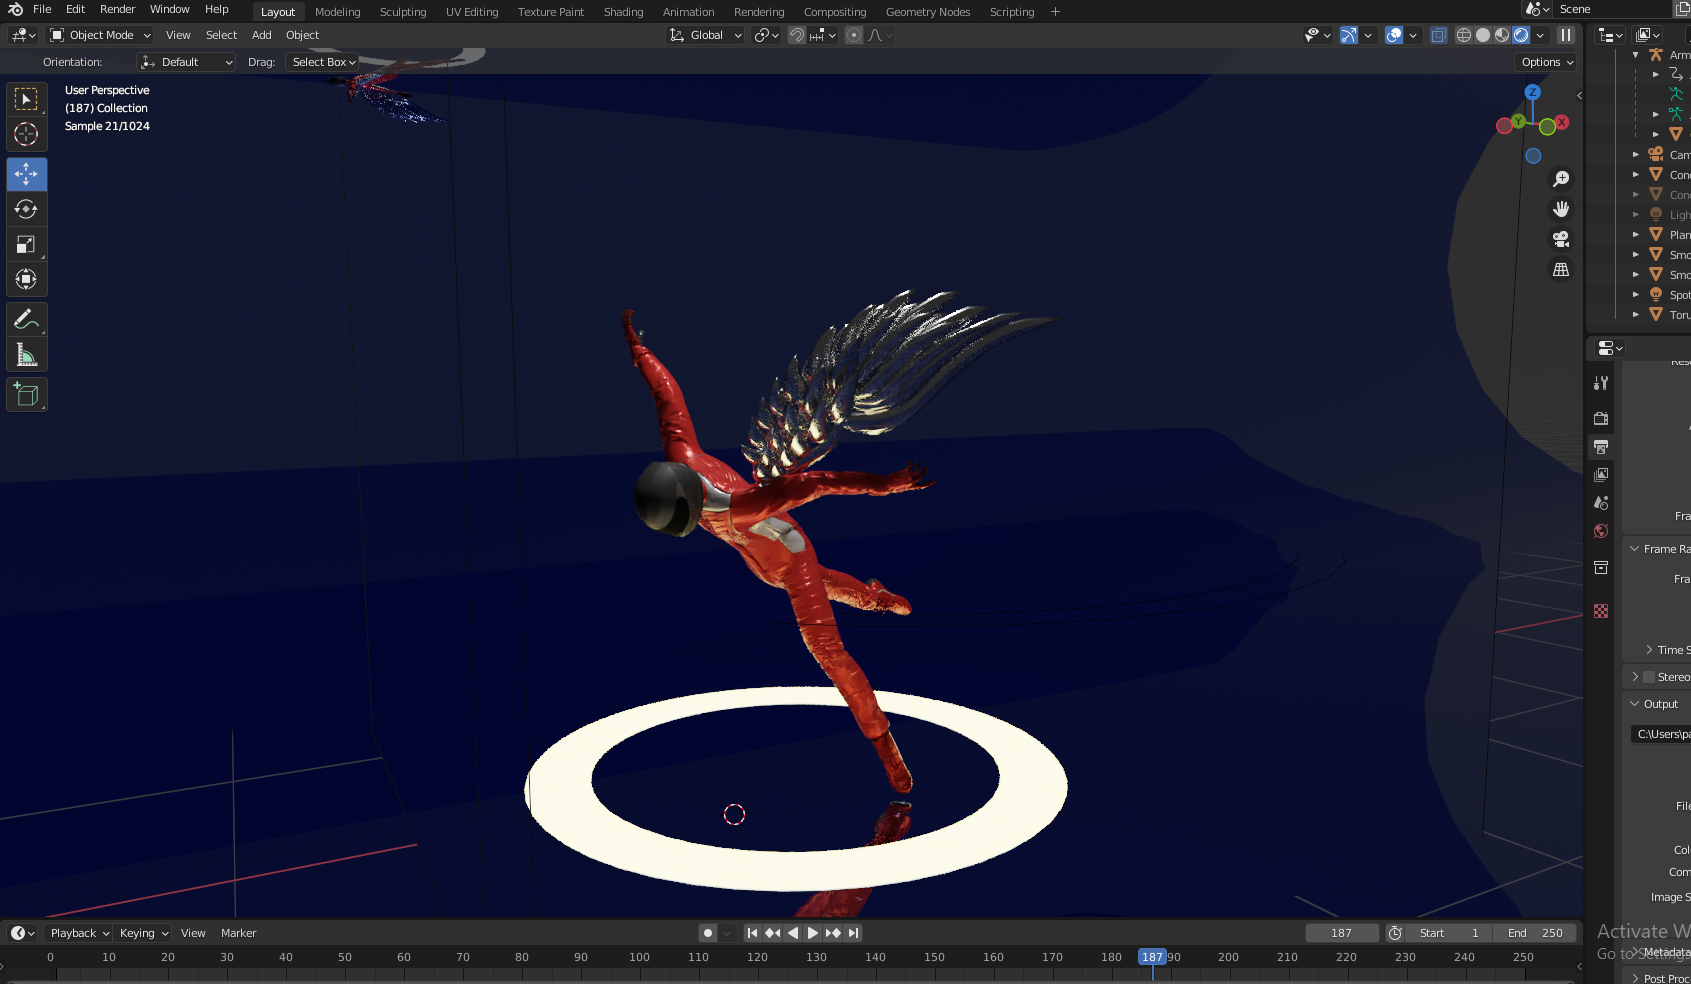The height and width of the screenshot is (984, 1691).
Task: Activate the Scale tool
Action: (x=26, y=244)
